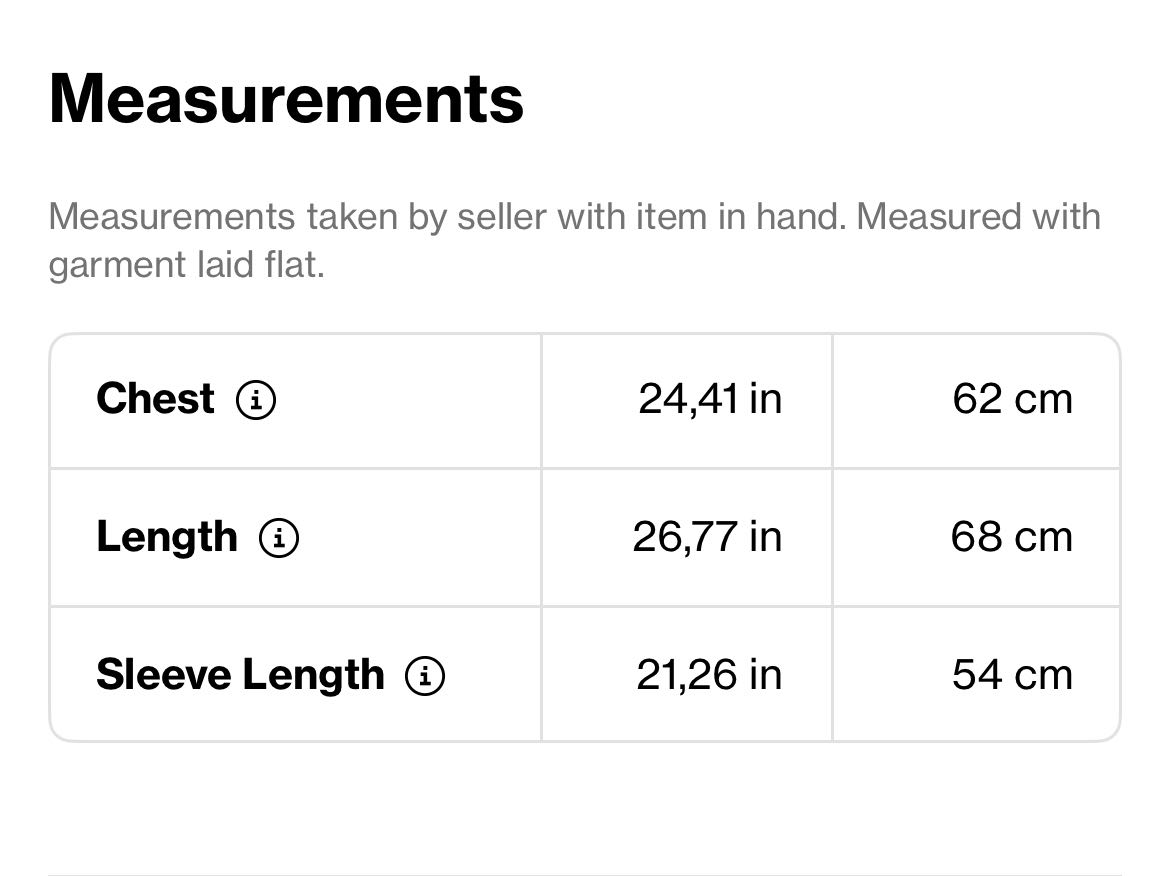Image resolution: width=1170 pixels, height=876 pixels.
Task: Open the Chest measurement info icon
Action: [x=256, y=399]
